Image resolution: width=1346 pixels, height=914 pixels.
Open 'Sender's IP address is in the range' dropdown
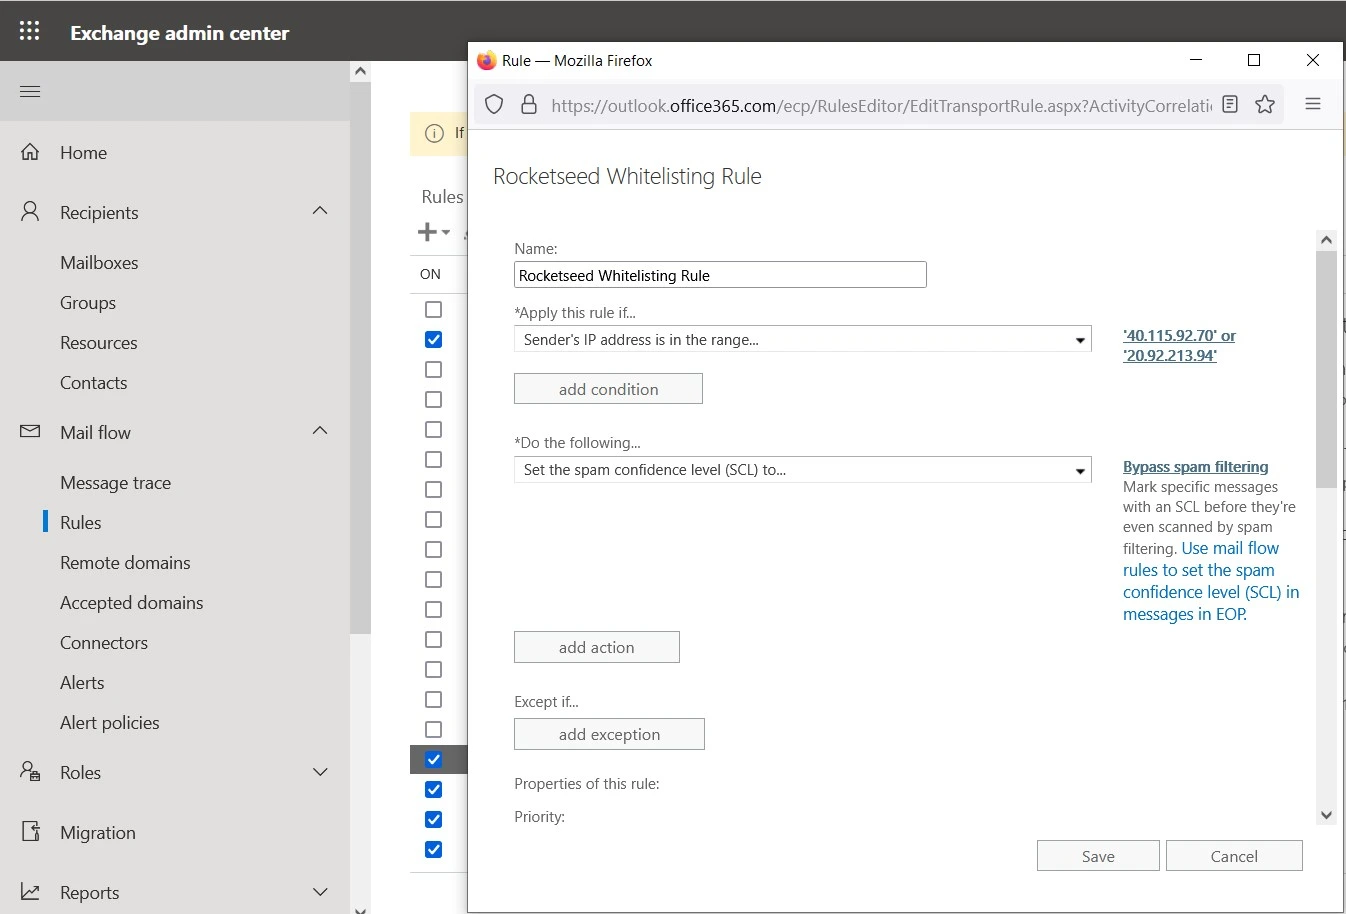point(802,340)
